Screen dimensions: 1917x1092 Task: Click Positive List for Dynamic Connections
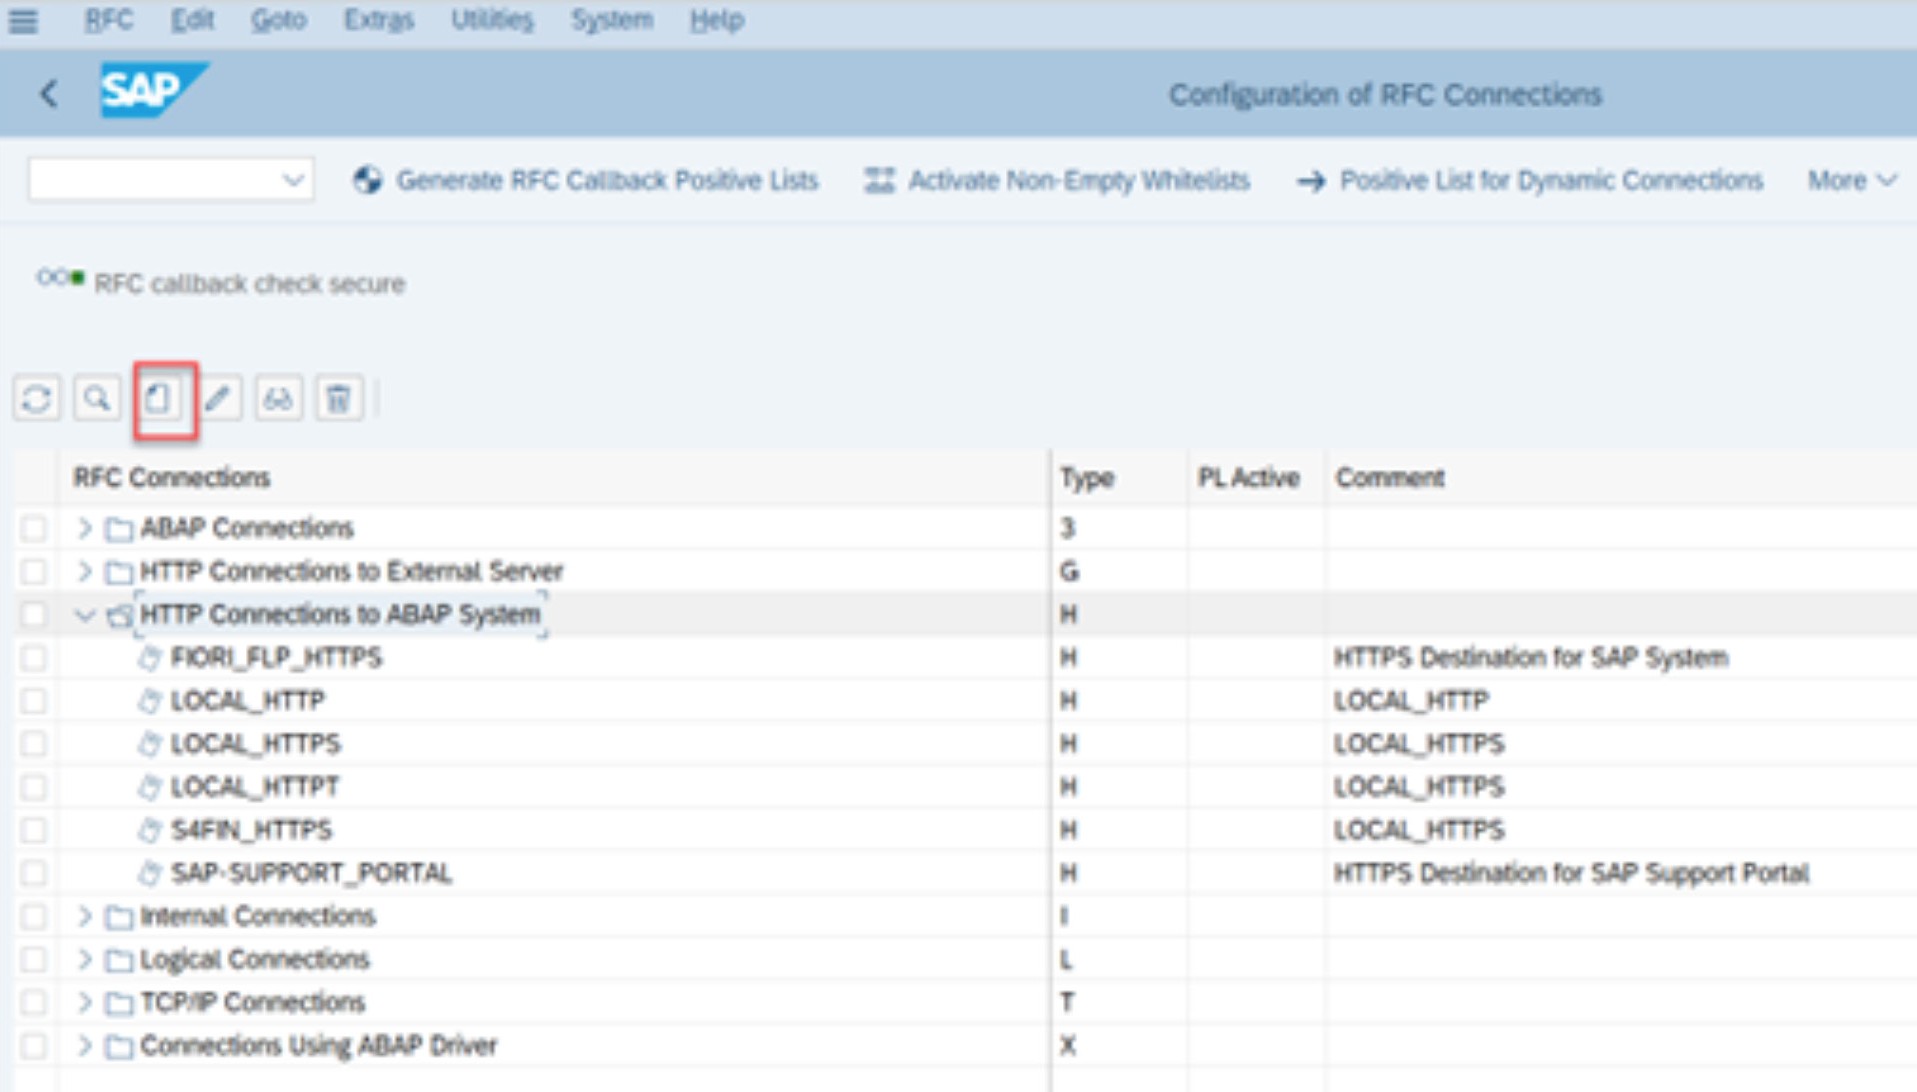1551,181
